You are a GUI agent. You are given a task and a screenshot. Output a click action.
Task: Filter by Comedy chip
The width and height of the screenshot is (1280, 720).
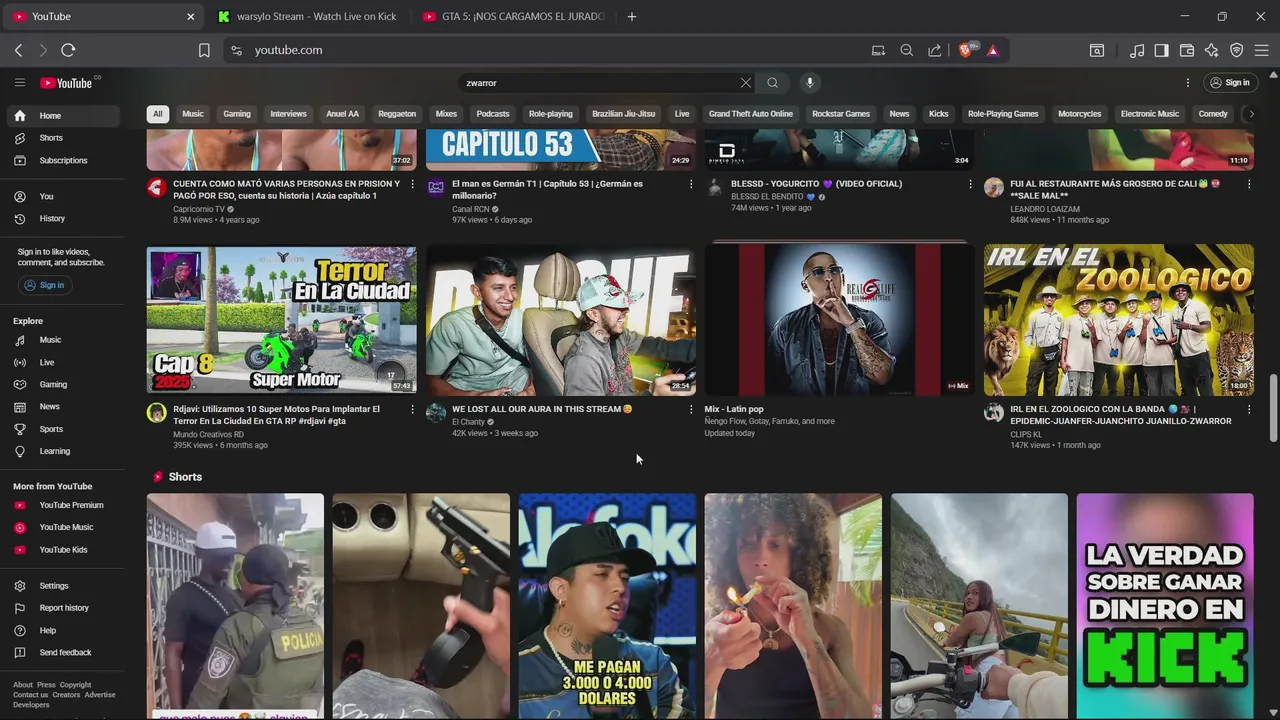(1213, 114)
